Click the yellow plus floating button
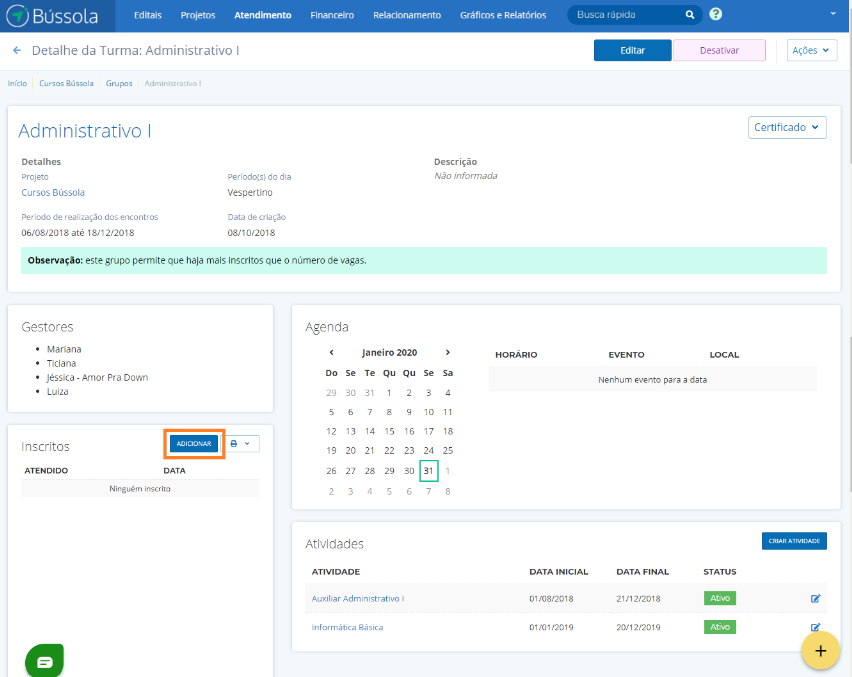The height and width of the screenshot is (677, 852). (821, 651)
